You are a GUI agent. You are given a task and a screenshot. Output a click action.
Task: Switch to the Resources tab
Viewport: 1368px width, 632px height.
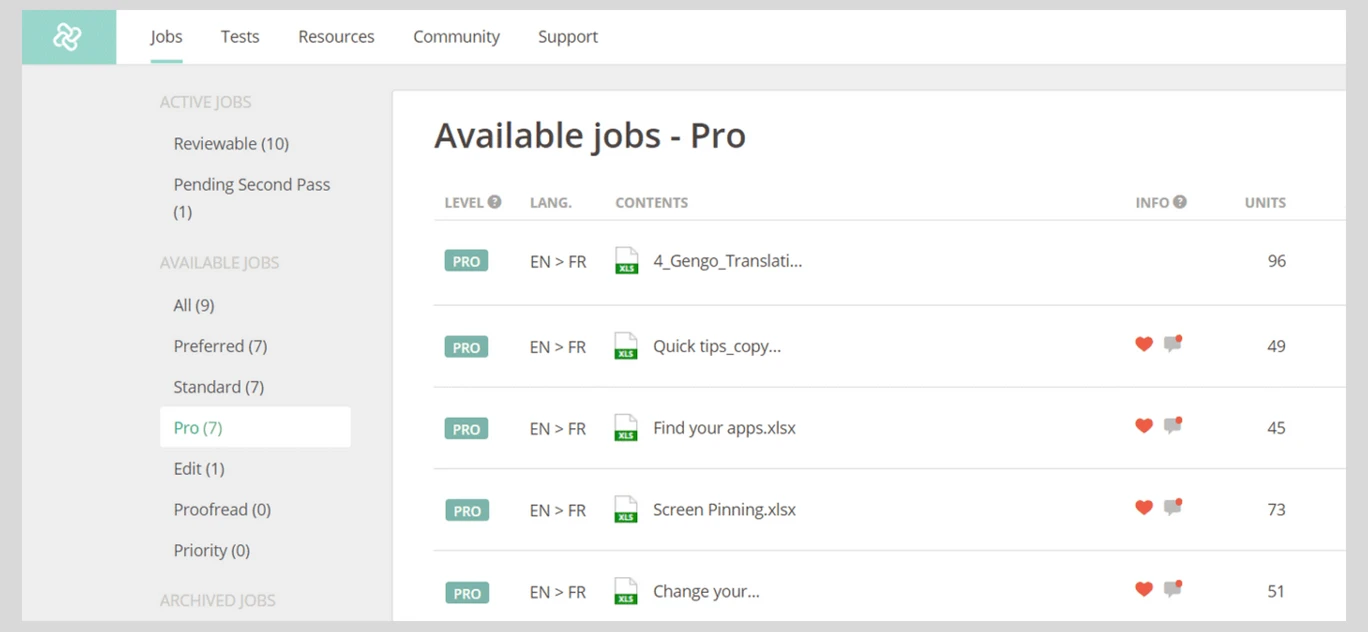[336, 37]
